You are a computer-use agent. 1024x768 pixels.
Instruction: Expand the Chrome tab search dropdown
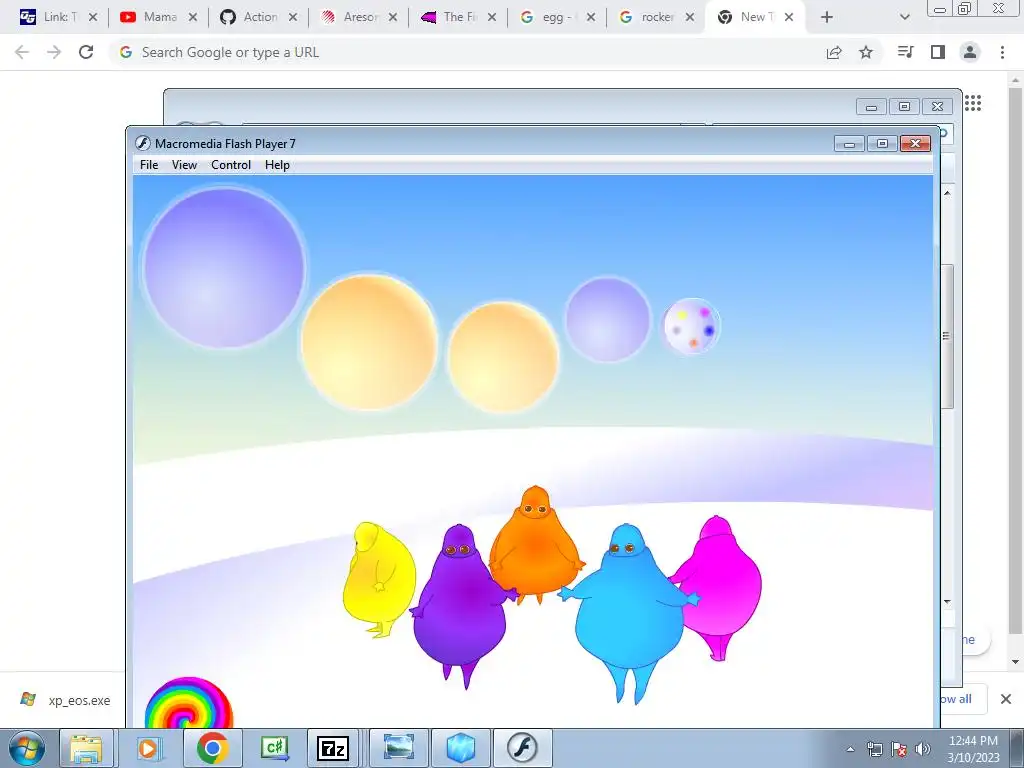click(904, 17)
